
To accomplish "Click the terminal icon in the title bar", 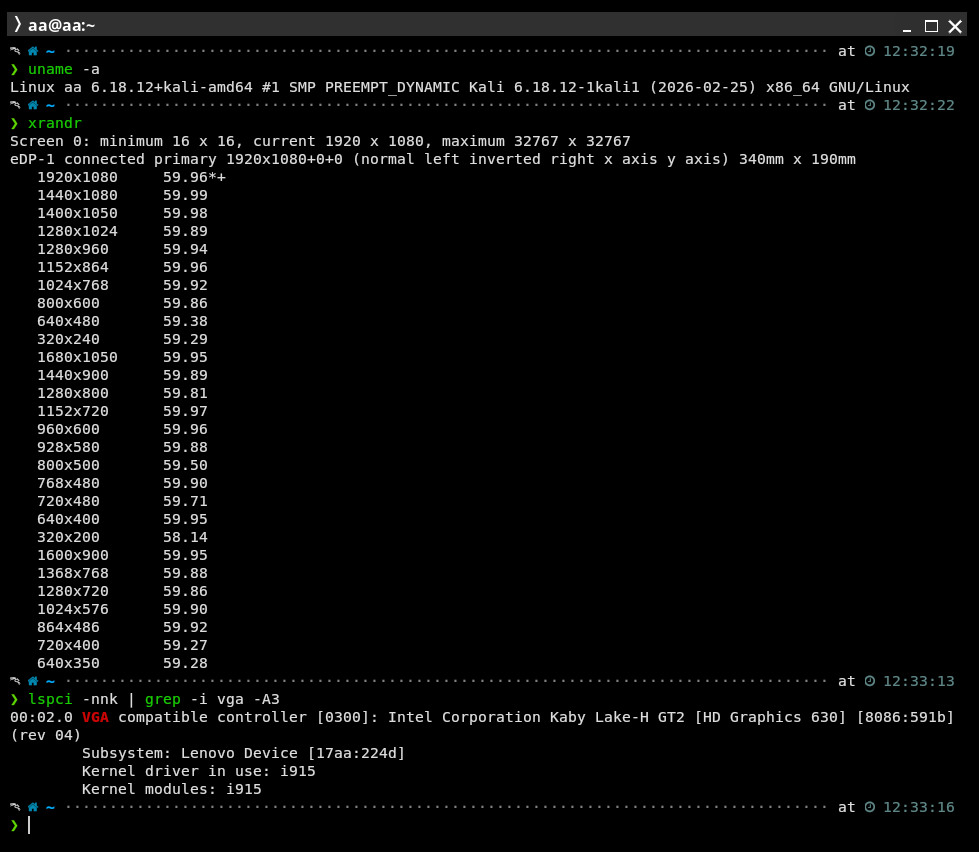I will pyautogui.click(x=17, y=25).
